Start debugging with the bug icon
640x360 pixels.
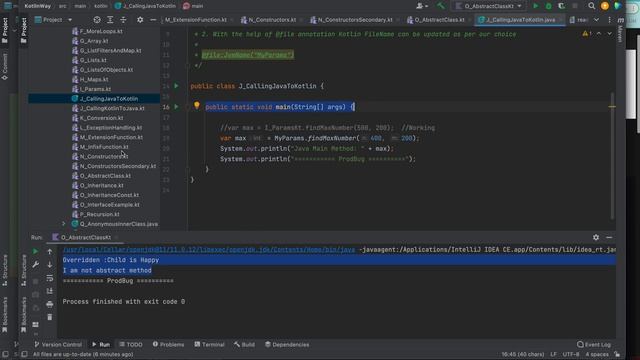(x=549, y=6)
